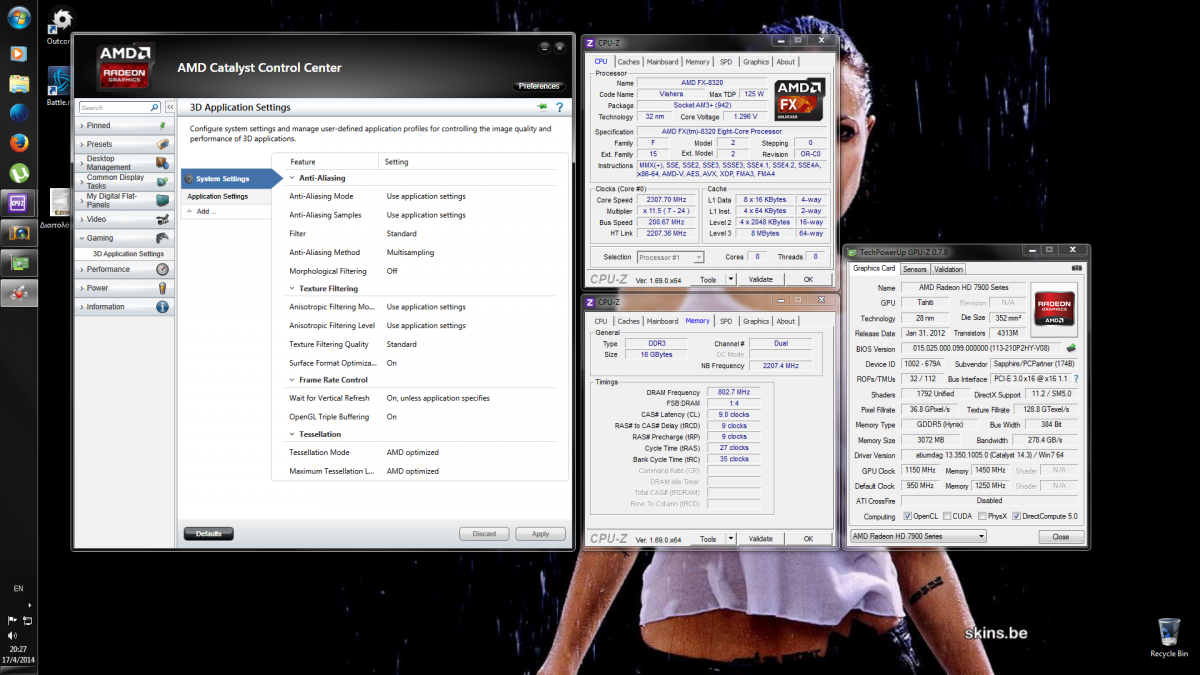Viewport: 1200px width, 675px height.
Task: Click the Apply button in Catalyst
Action: click(x=540, y=534)
